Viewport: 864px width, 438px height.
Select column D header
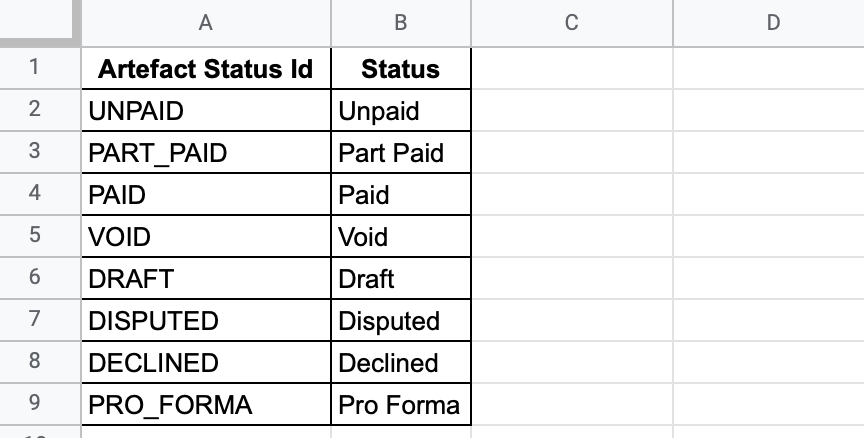pyautogui.click(x=769, y=23)
